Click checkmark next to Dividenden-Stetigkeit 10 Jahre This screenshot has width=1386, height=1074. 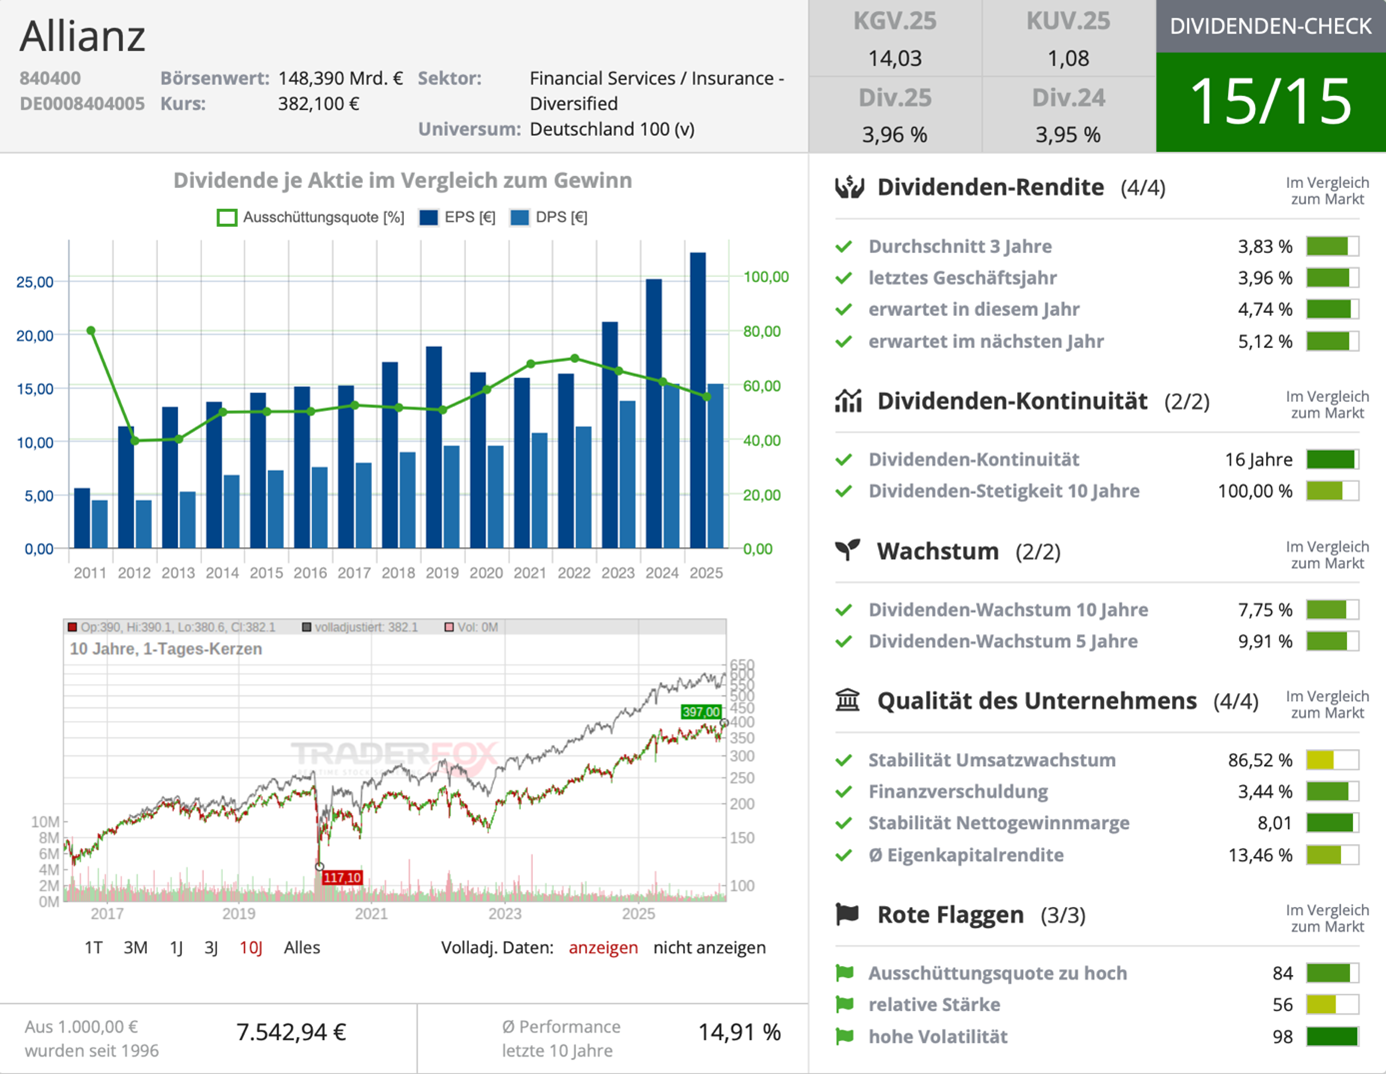pyautogui.click(x=844, y=491)
